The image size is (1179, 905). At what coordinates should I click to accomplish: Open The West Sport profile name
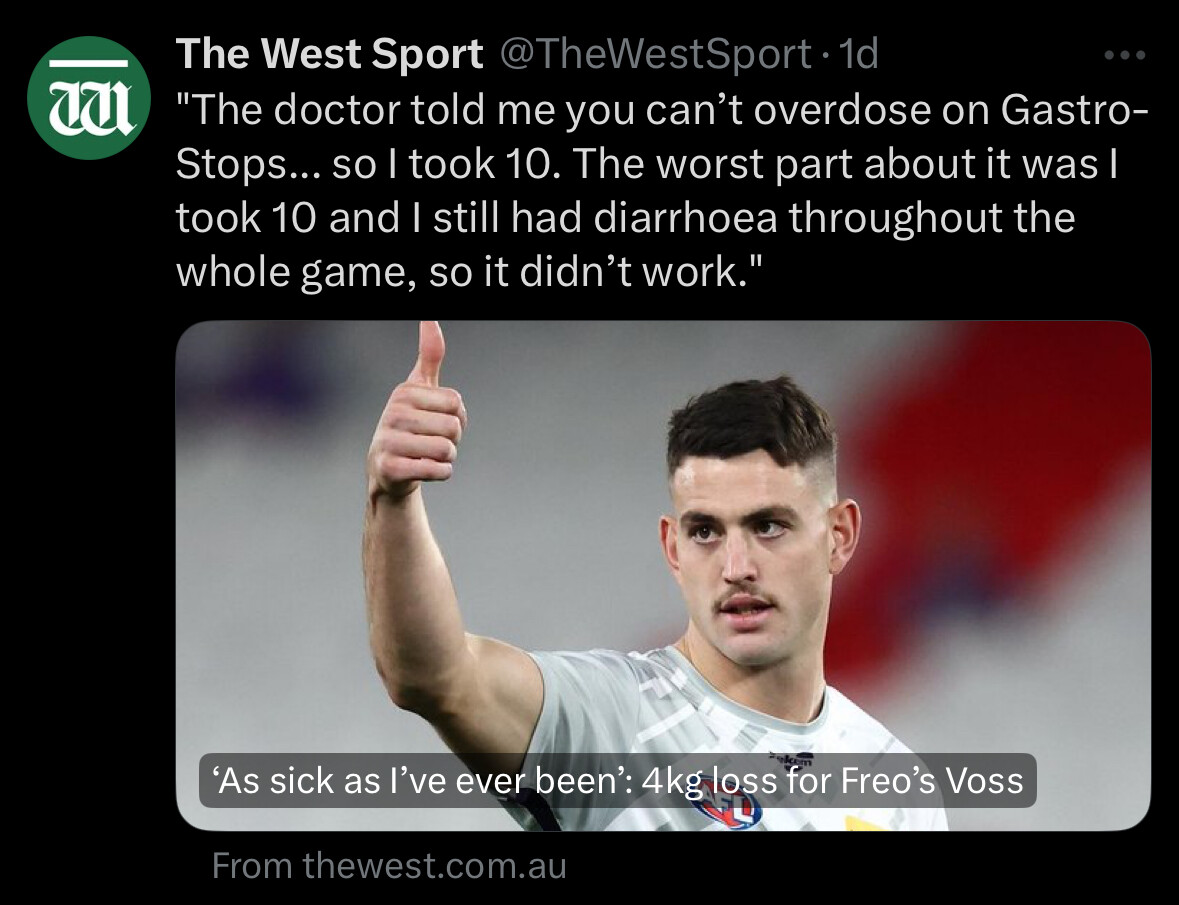click(x=329, y=54)
